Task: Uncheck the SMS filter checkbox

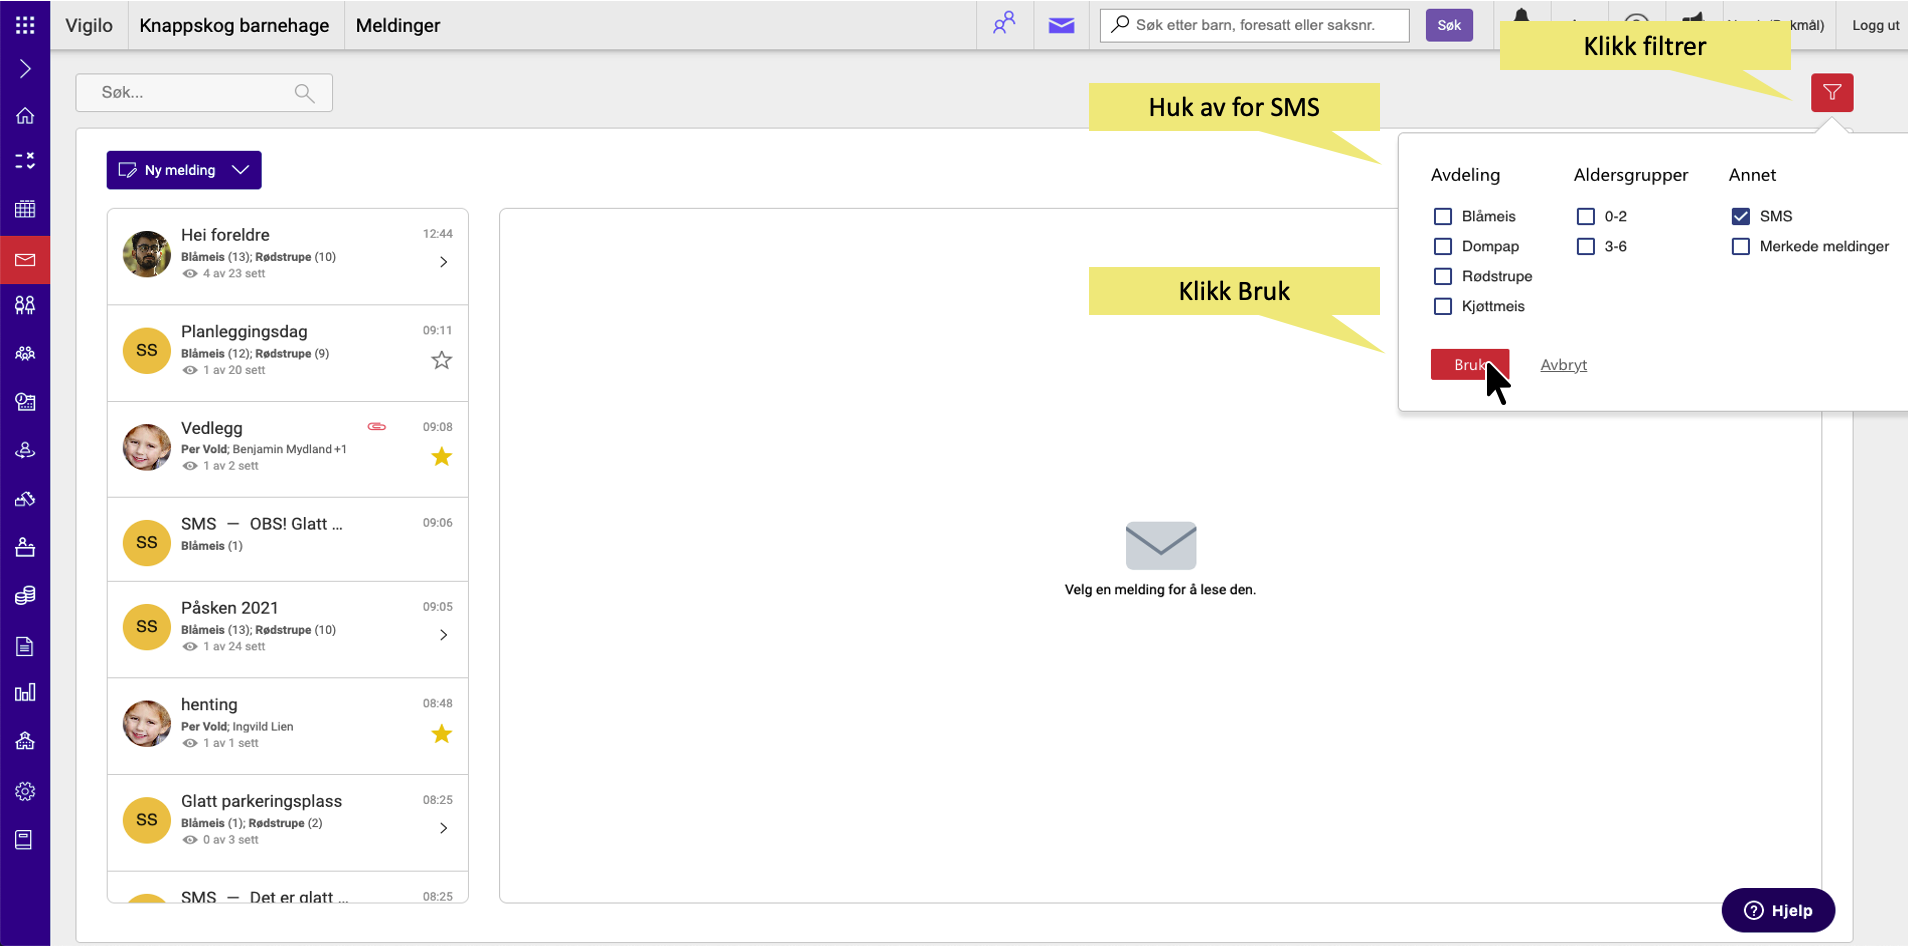Action: (x=1740, y=216)
